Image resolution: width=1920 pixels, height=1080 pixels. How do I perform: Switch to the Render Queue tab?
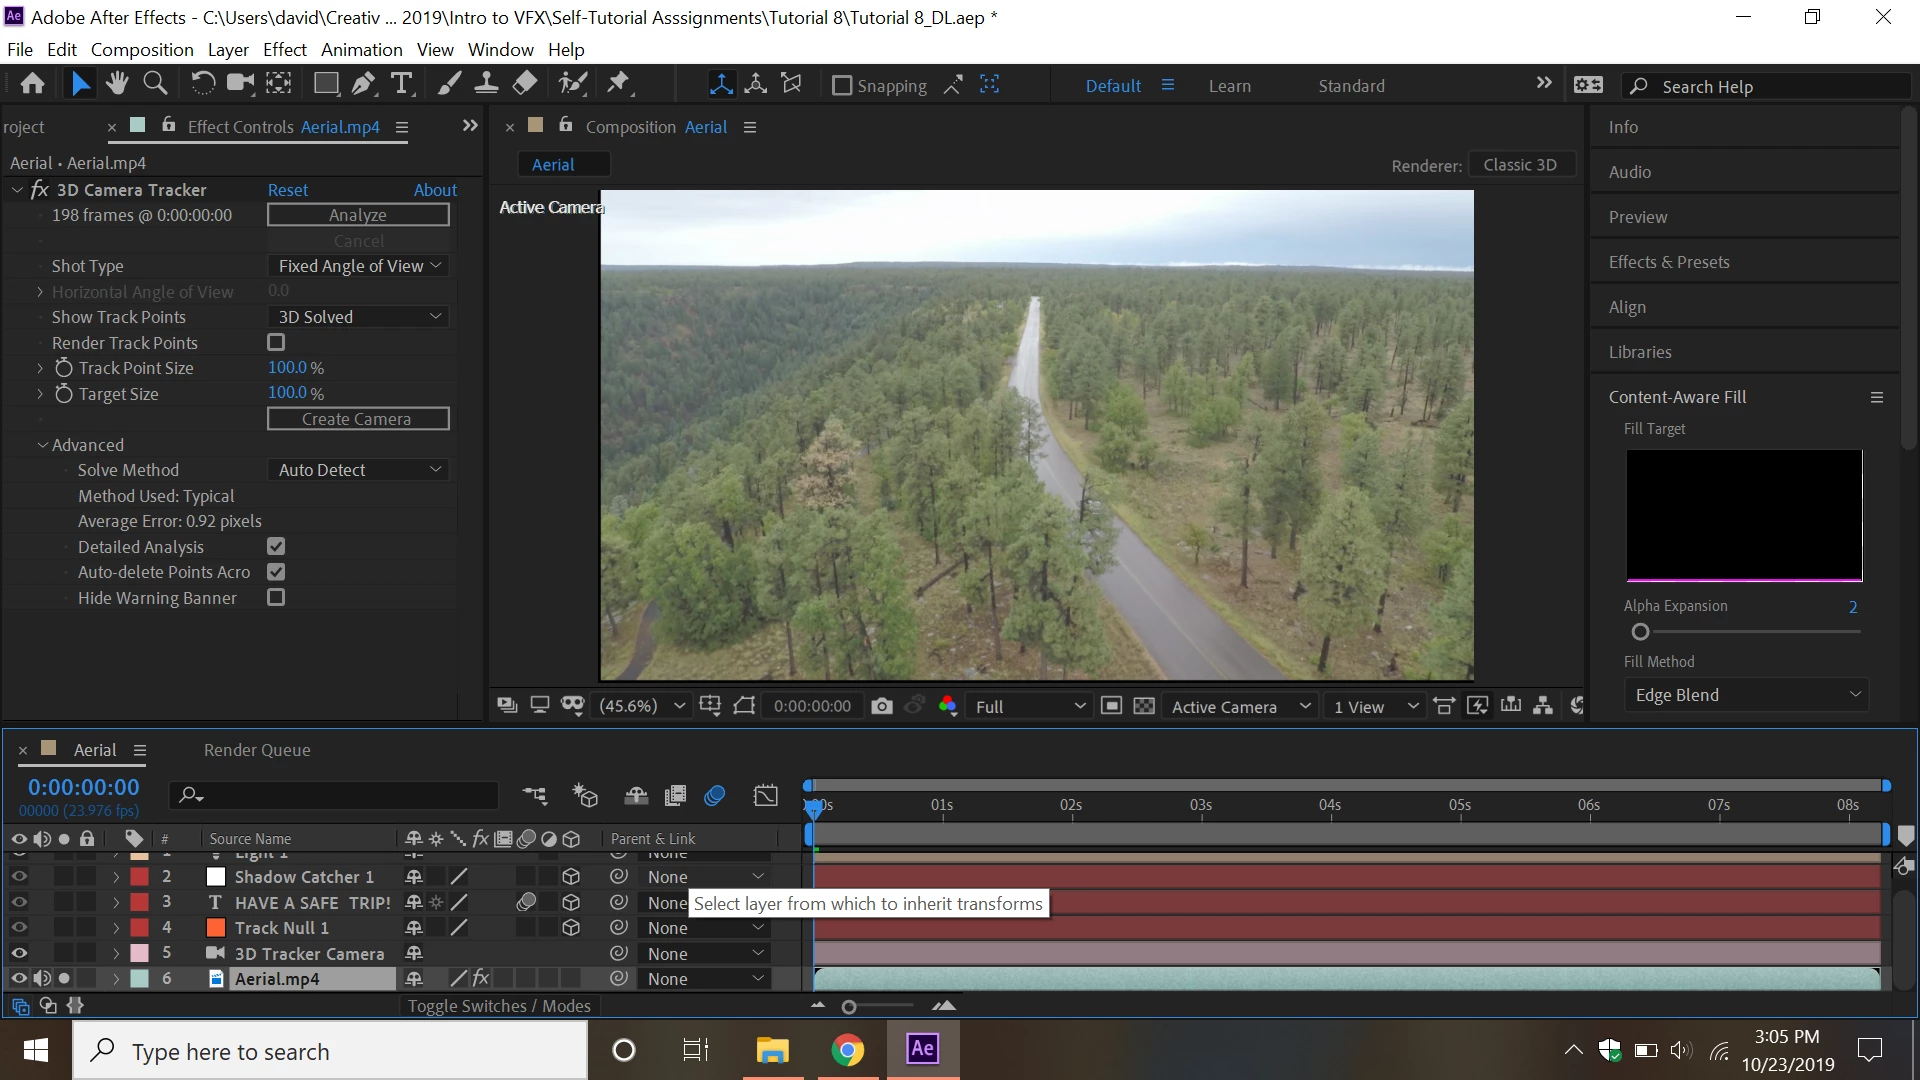[257, 750]
